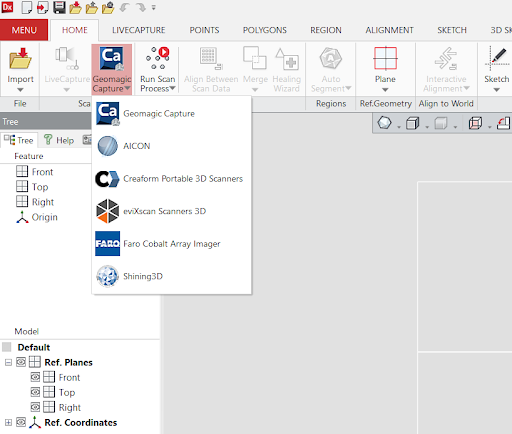Select Creaform Portable 3D Scanners

171,179
